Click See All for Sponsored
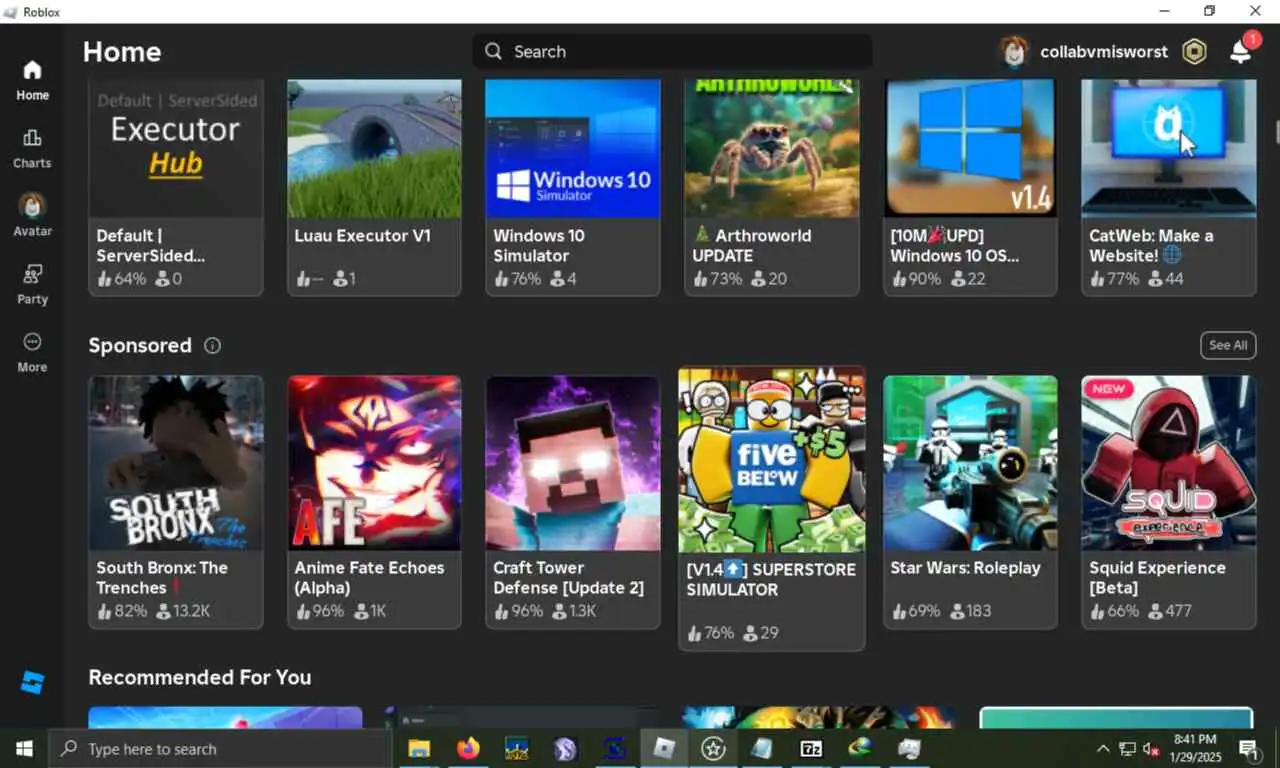 tap(1228, 345)
